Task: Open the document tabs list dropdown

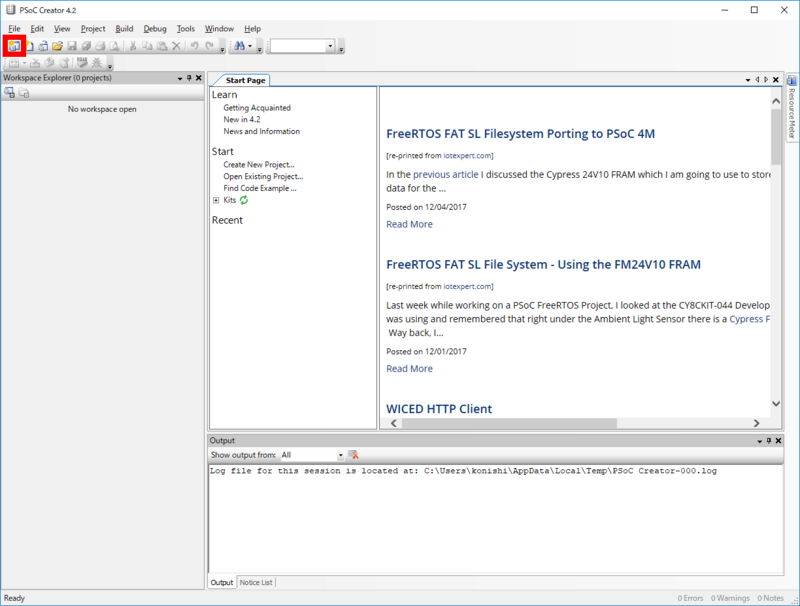Action: point(748,80)
